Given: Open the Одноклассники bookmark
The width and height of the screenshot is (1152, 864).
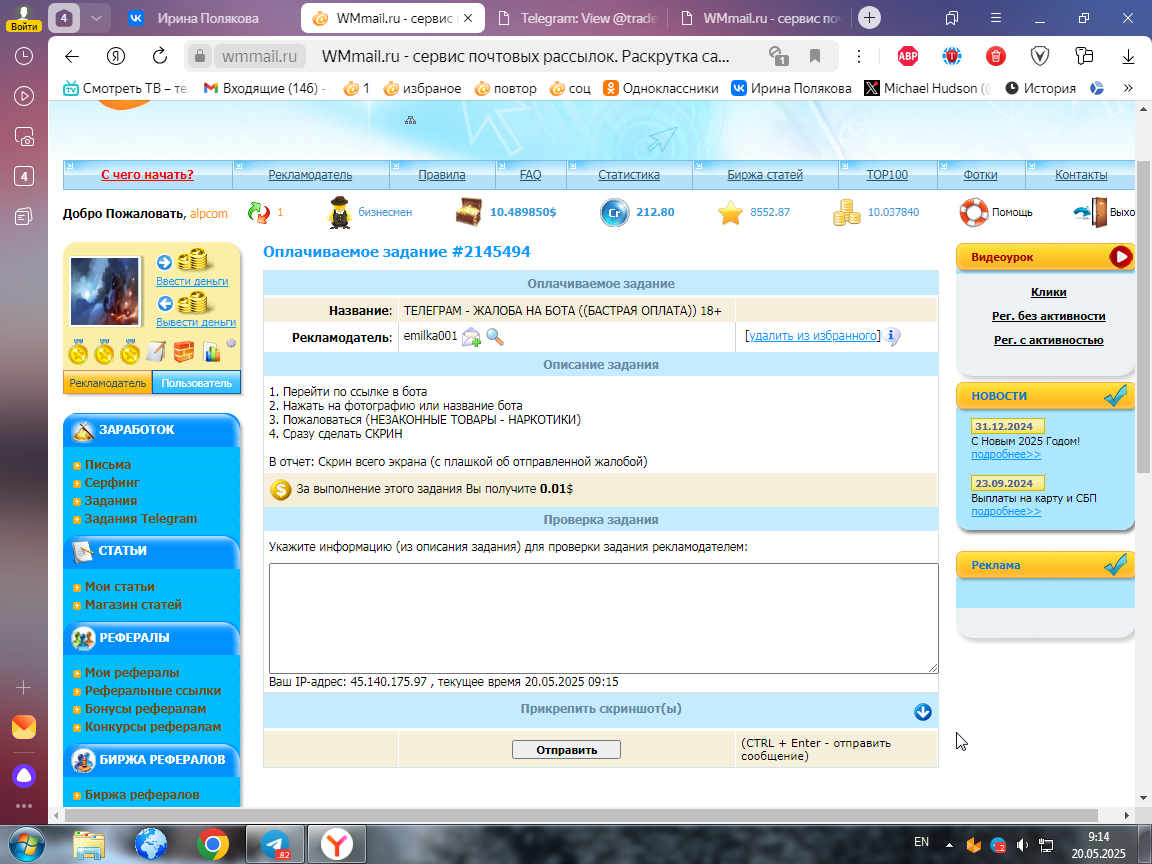Looking at the screenshot, I should (660, 88).
